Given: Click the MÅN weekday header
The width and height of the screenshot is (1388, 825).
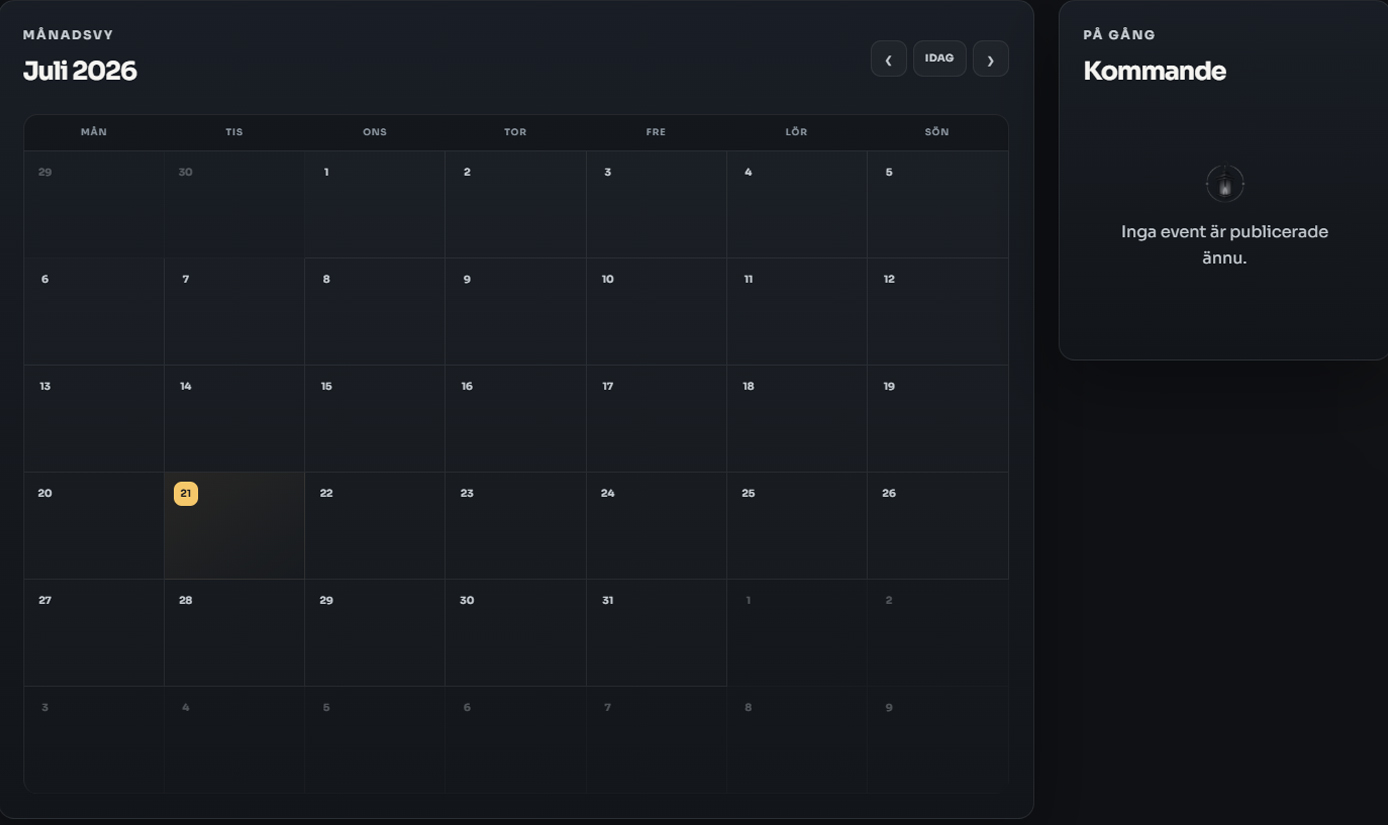Looking at the screenshot, I should pyautogui.click(x=94, y=132).
